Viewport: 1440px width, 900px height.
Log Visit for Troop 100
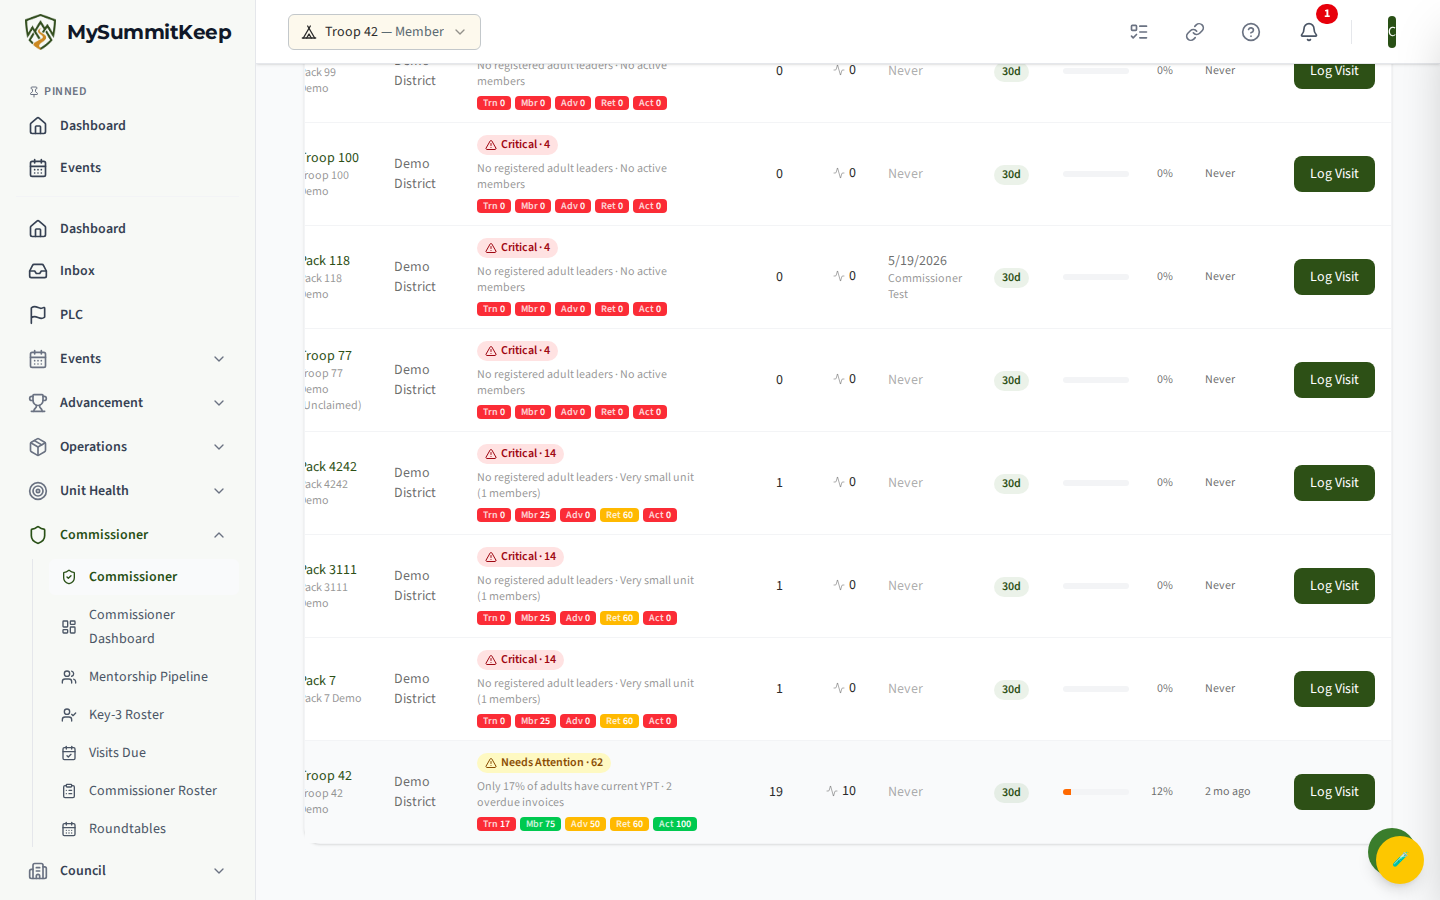pos(1334,174)
